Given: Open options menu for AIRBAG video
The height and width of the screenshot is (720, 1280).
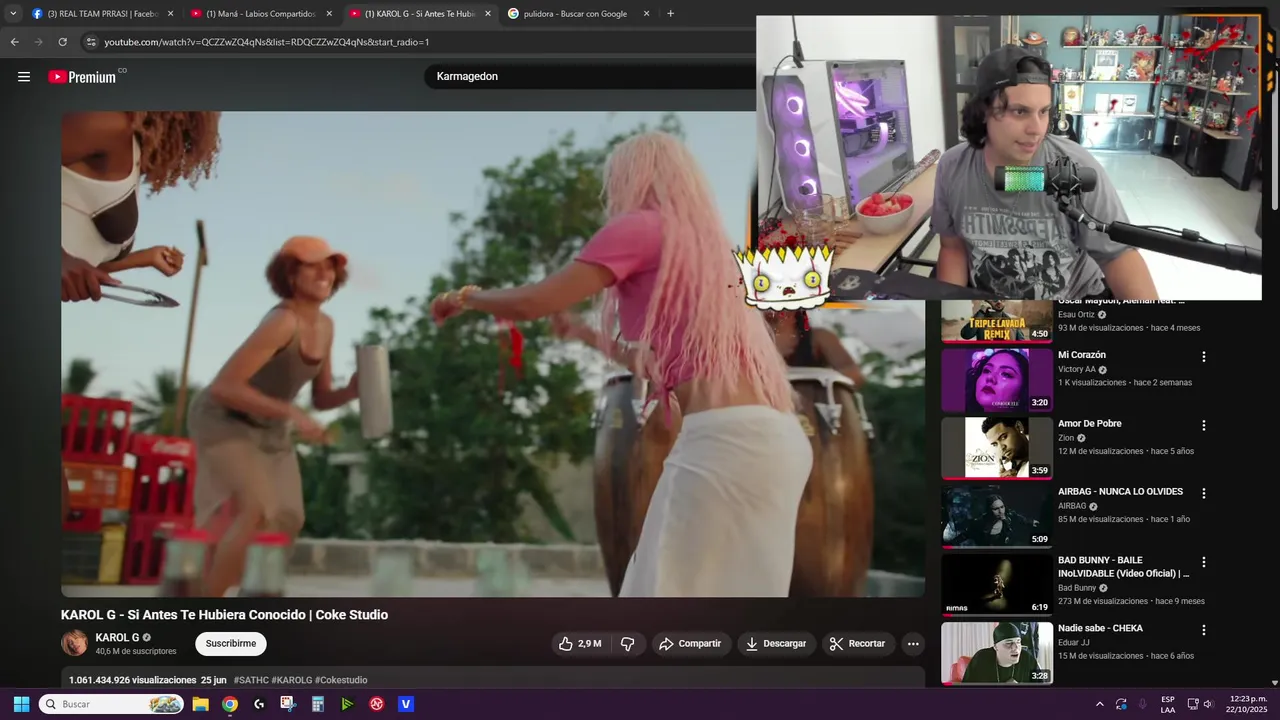Looking at the screenshot, I should point(1204,493).
